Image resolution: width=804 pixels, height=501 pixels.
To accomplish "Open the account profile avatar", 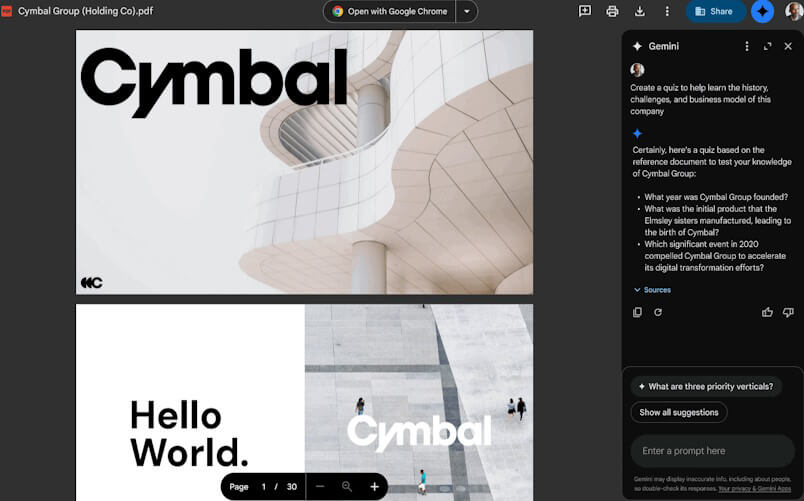I will (x=794, y=11).
